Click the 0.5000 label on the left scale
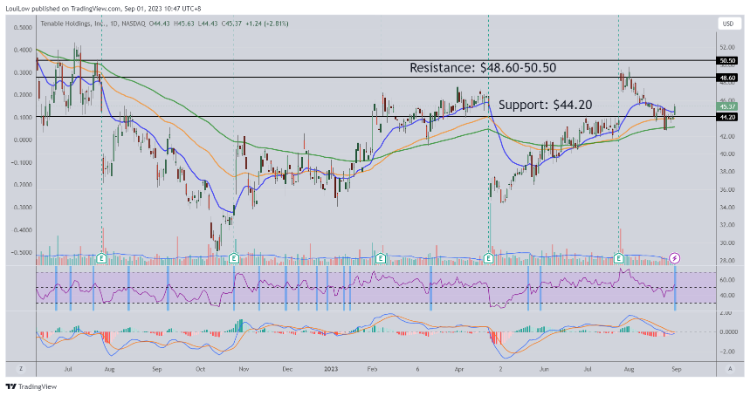Screen dimensions: 750x396 [x=23, y=27]
